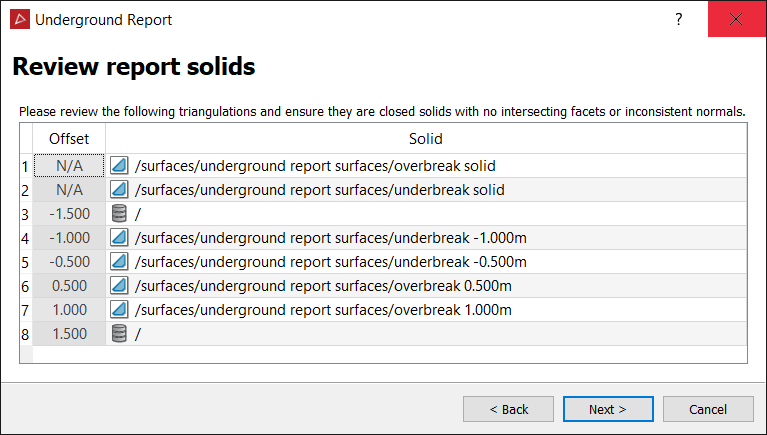Click the overbreak solid triangulation icon

[x=119, y=165]
